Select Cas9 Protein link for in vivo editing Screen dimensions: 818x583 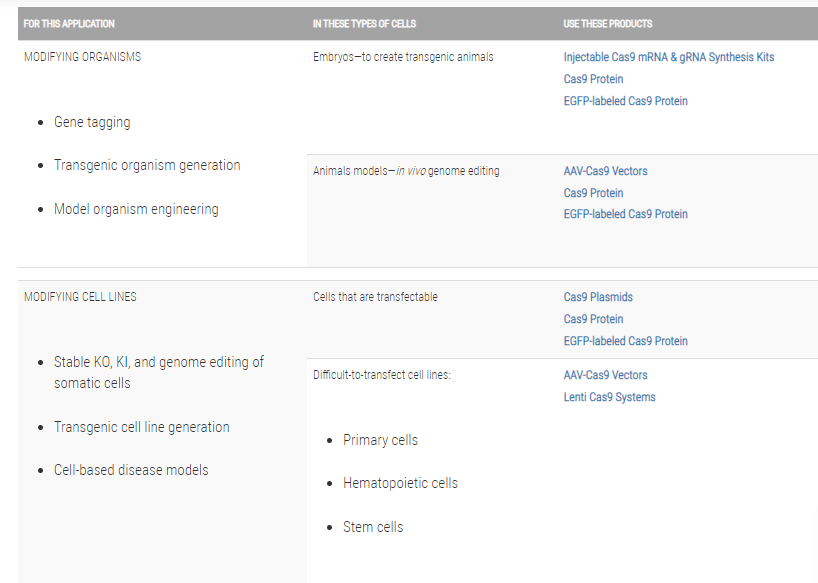(593, 193)
